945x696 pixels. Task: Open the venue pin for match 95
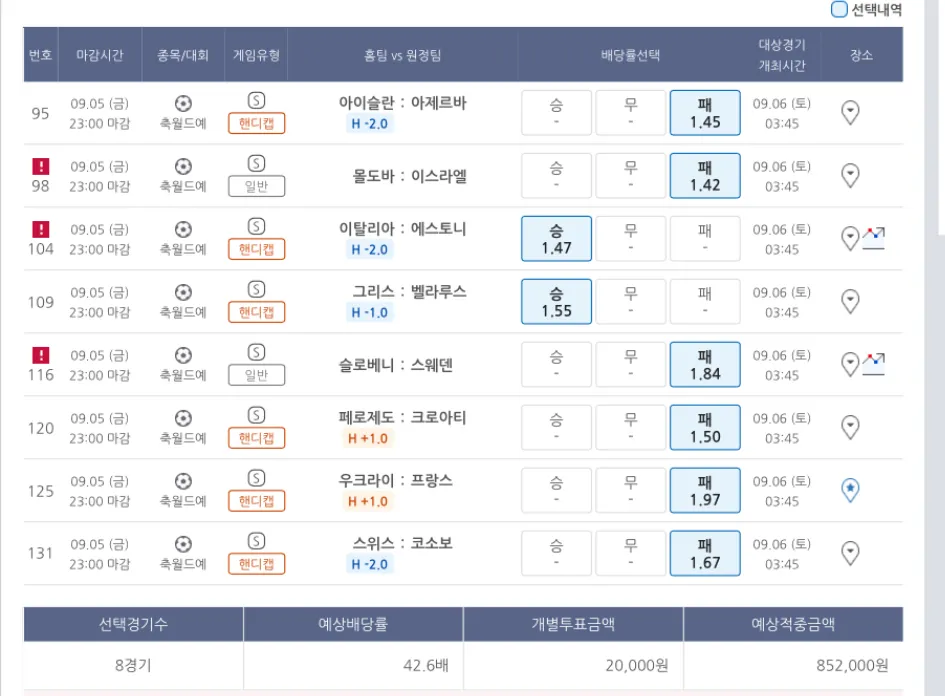pos(850,112)
